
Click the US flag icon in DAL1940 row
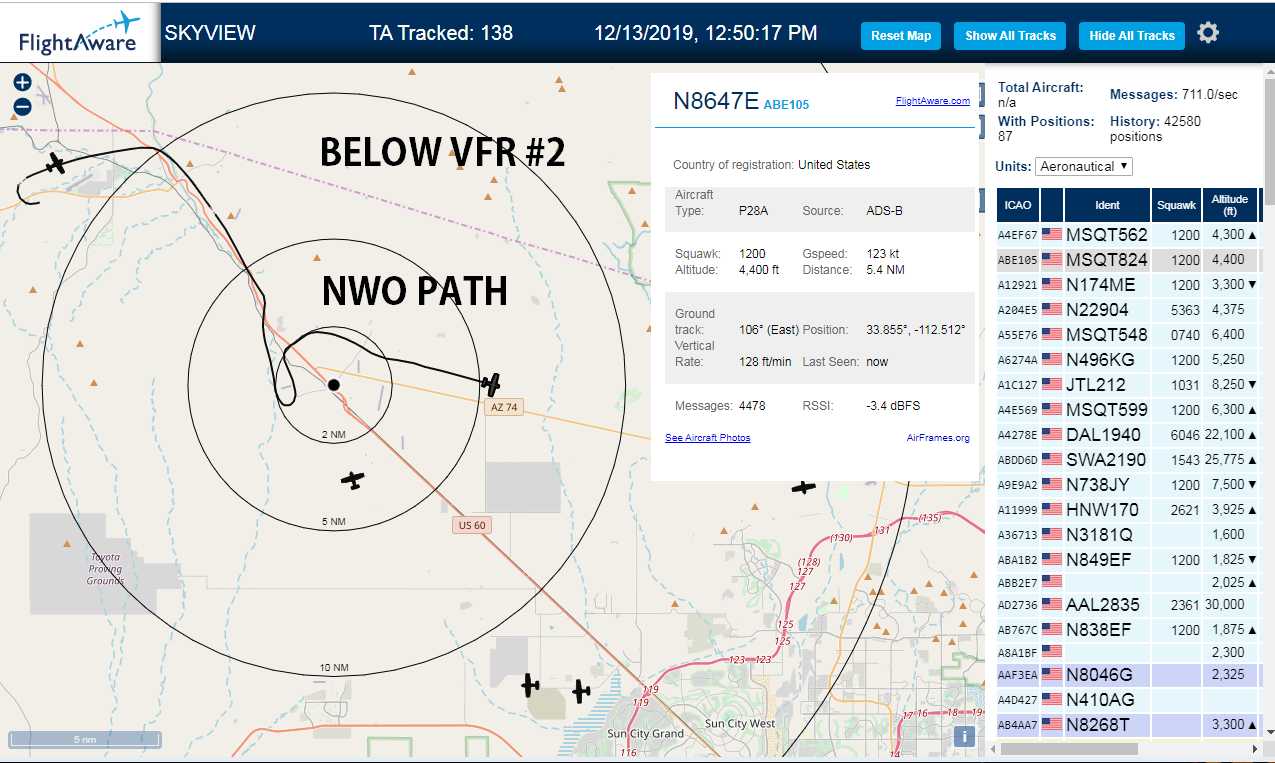1052,435
